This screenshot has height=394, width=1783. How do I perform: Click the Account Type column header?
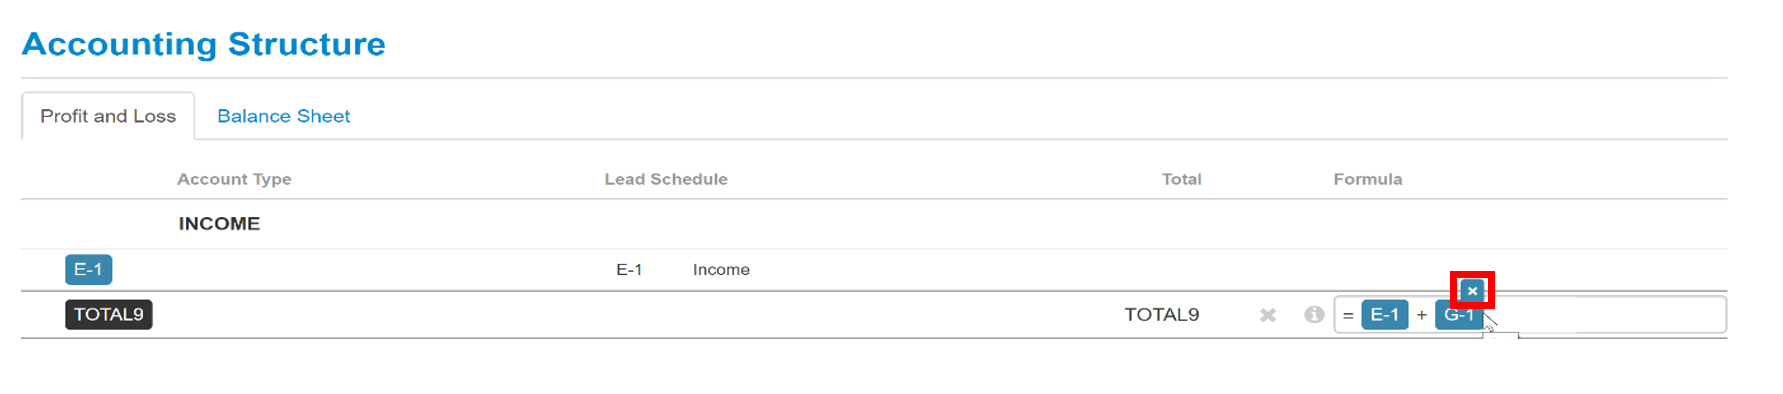[x=234, y=179]
